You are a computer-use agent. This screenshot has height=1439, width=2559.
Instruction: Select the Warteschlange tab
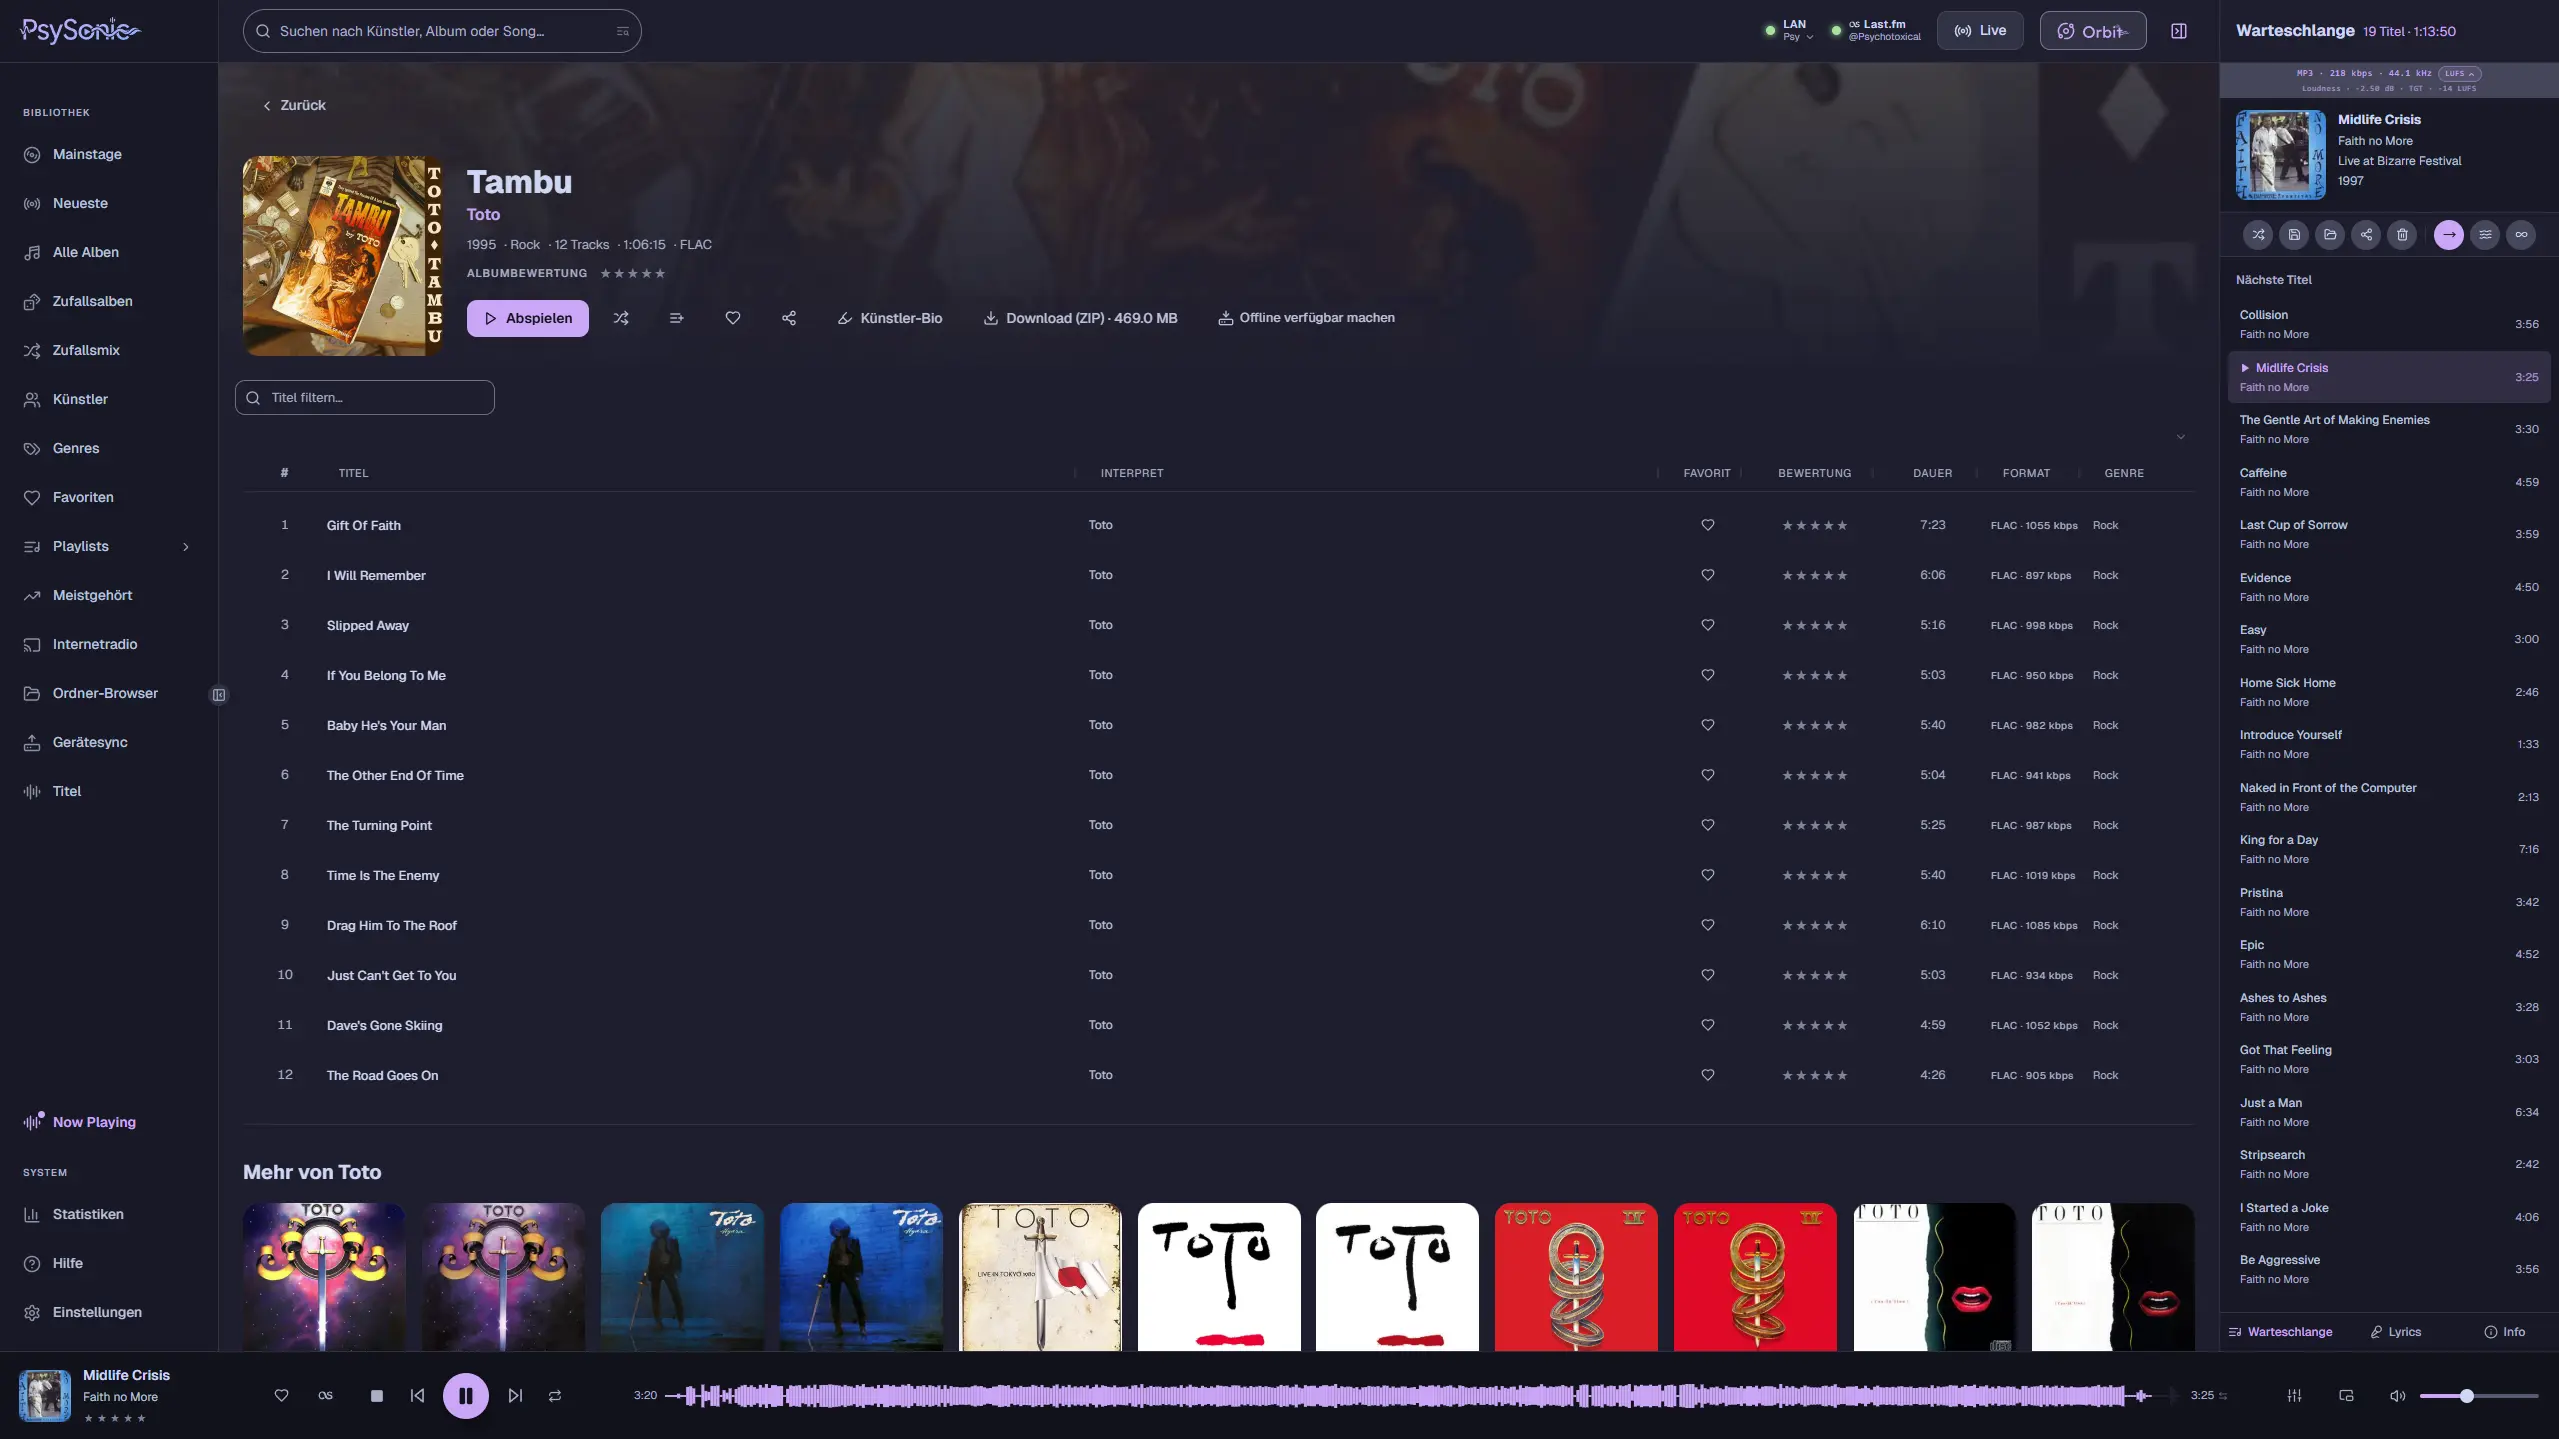point(2281,1332)
